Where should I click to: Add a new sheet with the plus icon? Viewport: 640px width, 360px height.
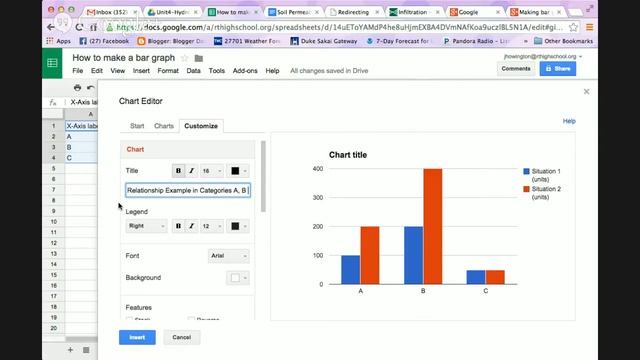click(x=70, y=350)
